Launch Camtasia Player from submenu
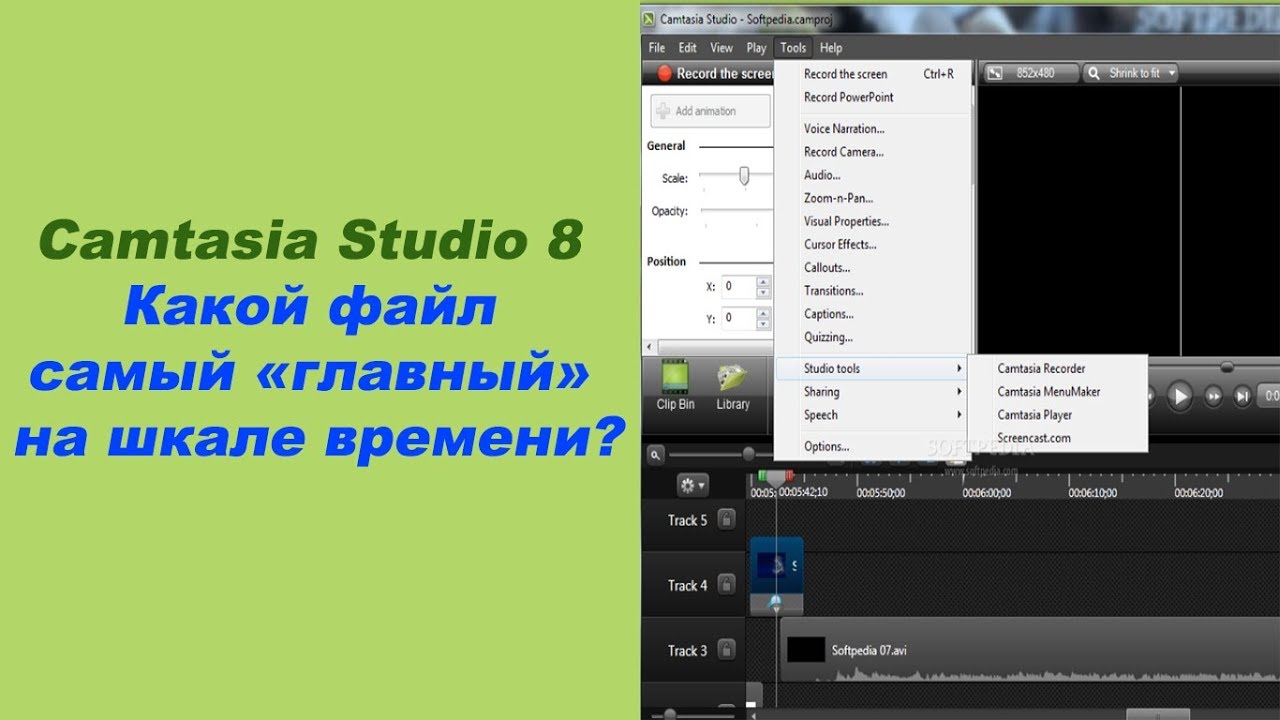 pos(1057,414)
